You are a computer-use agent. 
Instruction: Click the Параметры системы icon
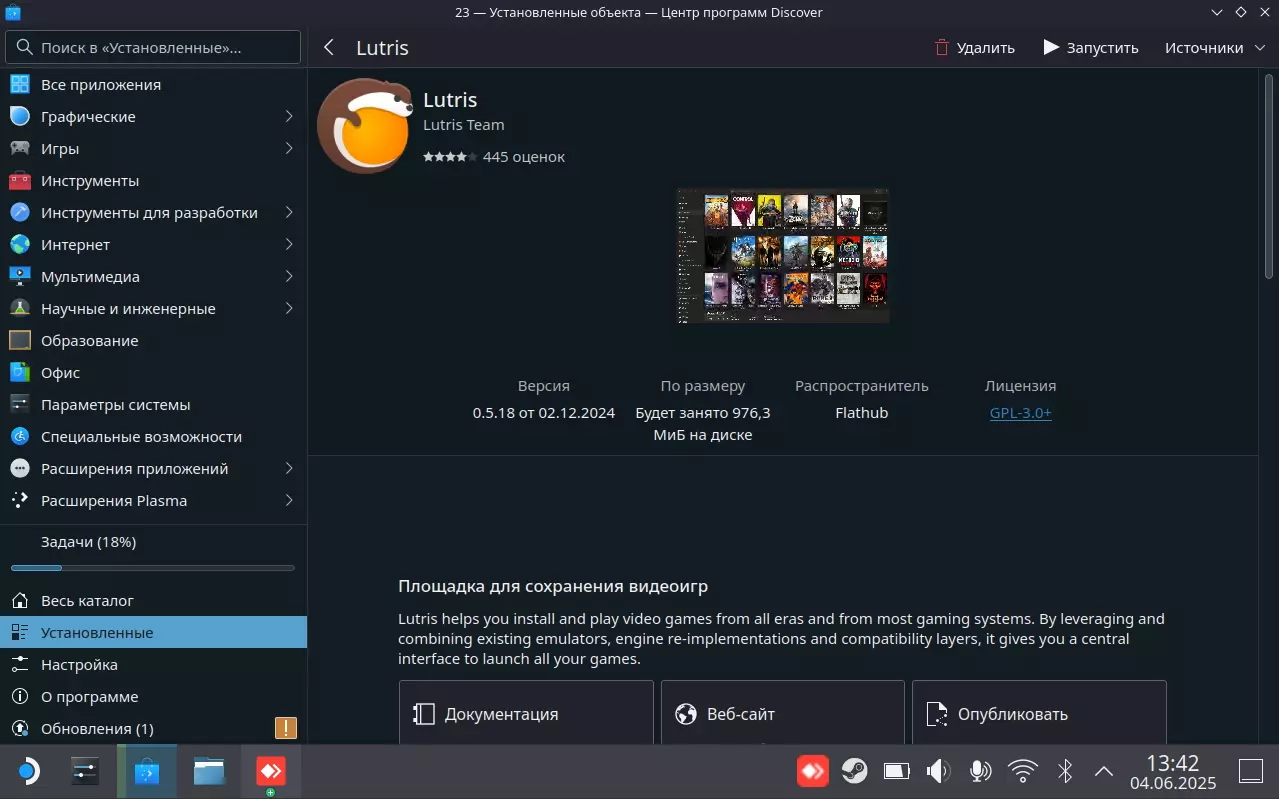pyautogui.click(x=20, y=405)
